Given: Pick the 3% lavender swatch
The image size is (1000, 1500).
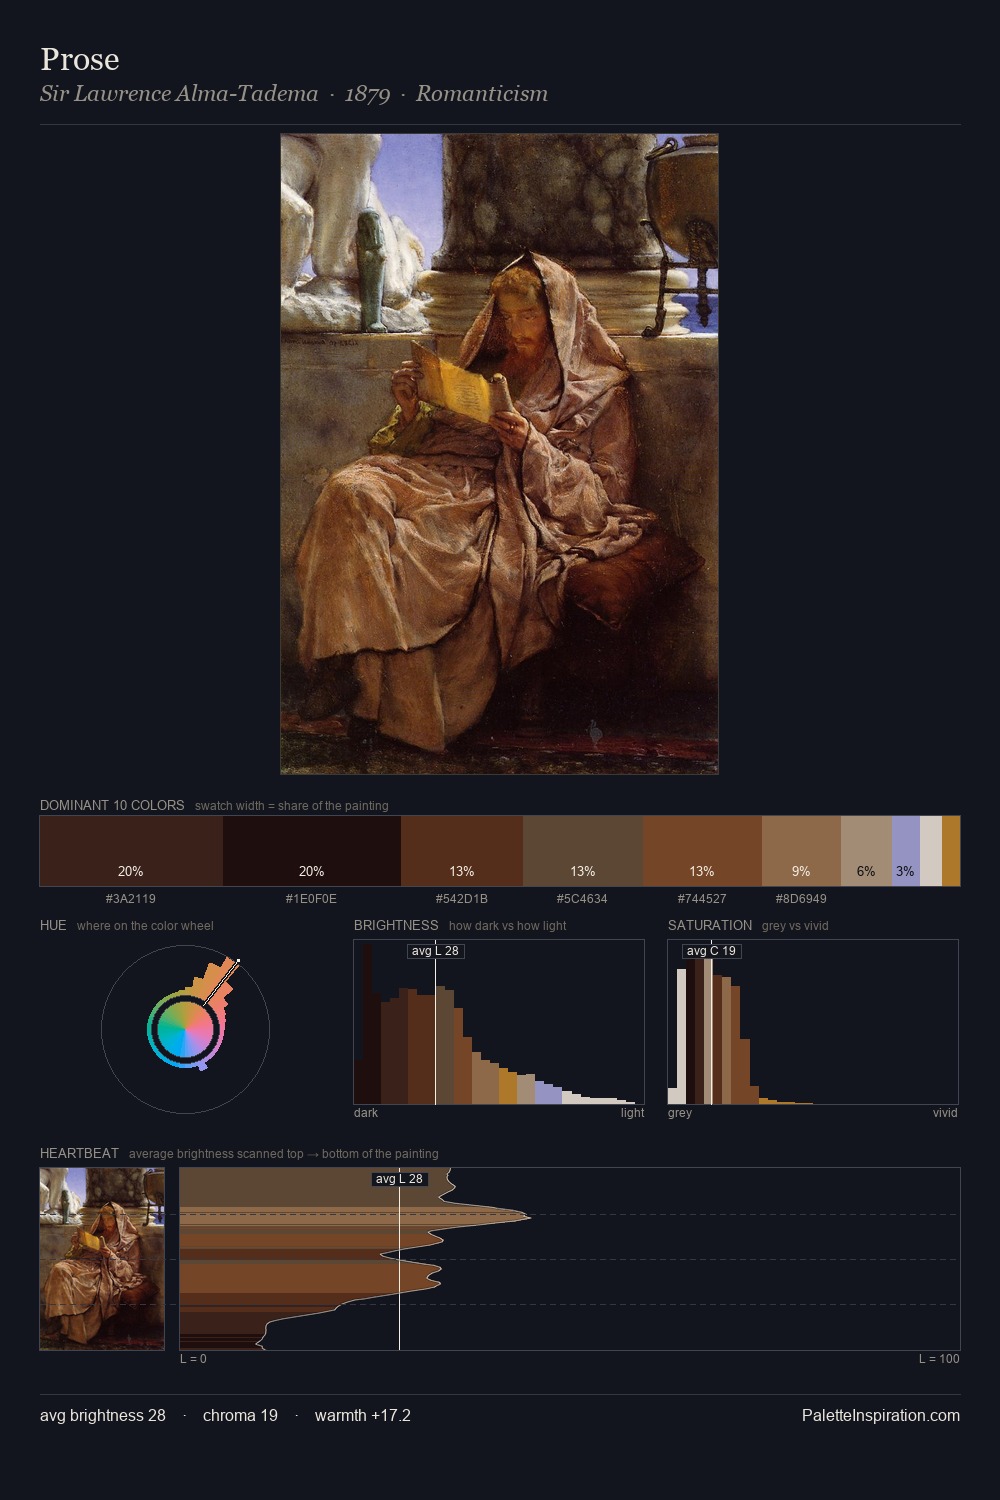Looking at the screenshot, I should pyautogui.click(x=906, y=851).
